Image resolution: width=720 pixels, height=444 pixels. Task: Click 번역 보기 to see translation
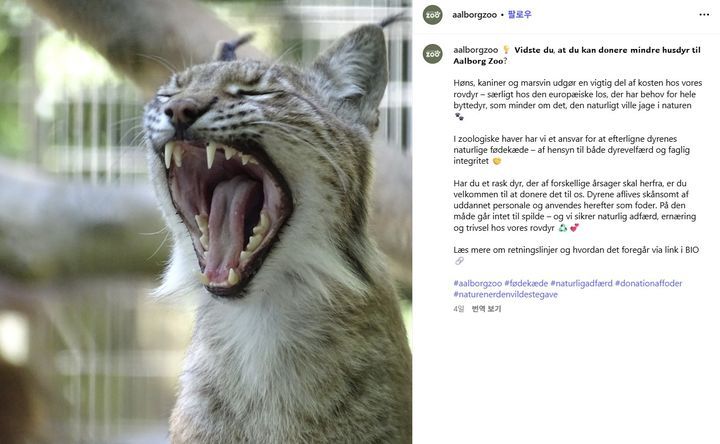(486, 309)
